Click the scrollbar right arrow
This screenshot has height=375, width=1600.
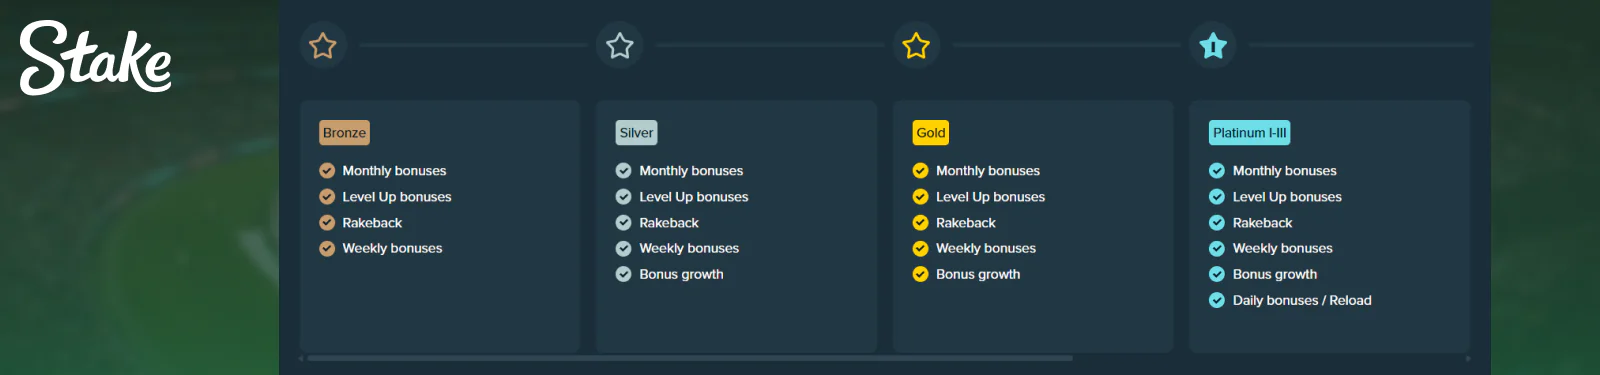[1468, 358]
